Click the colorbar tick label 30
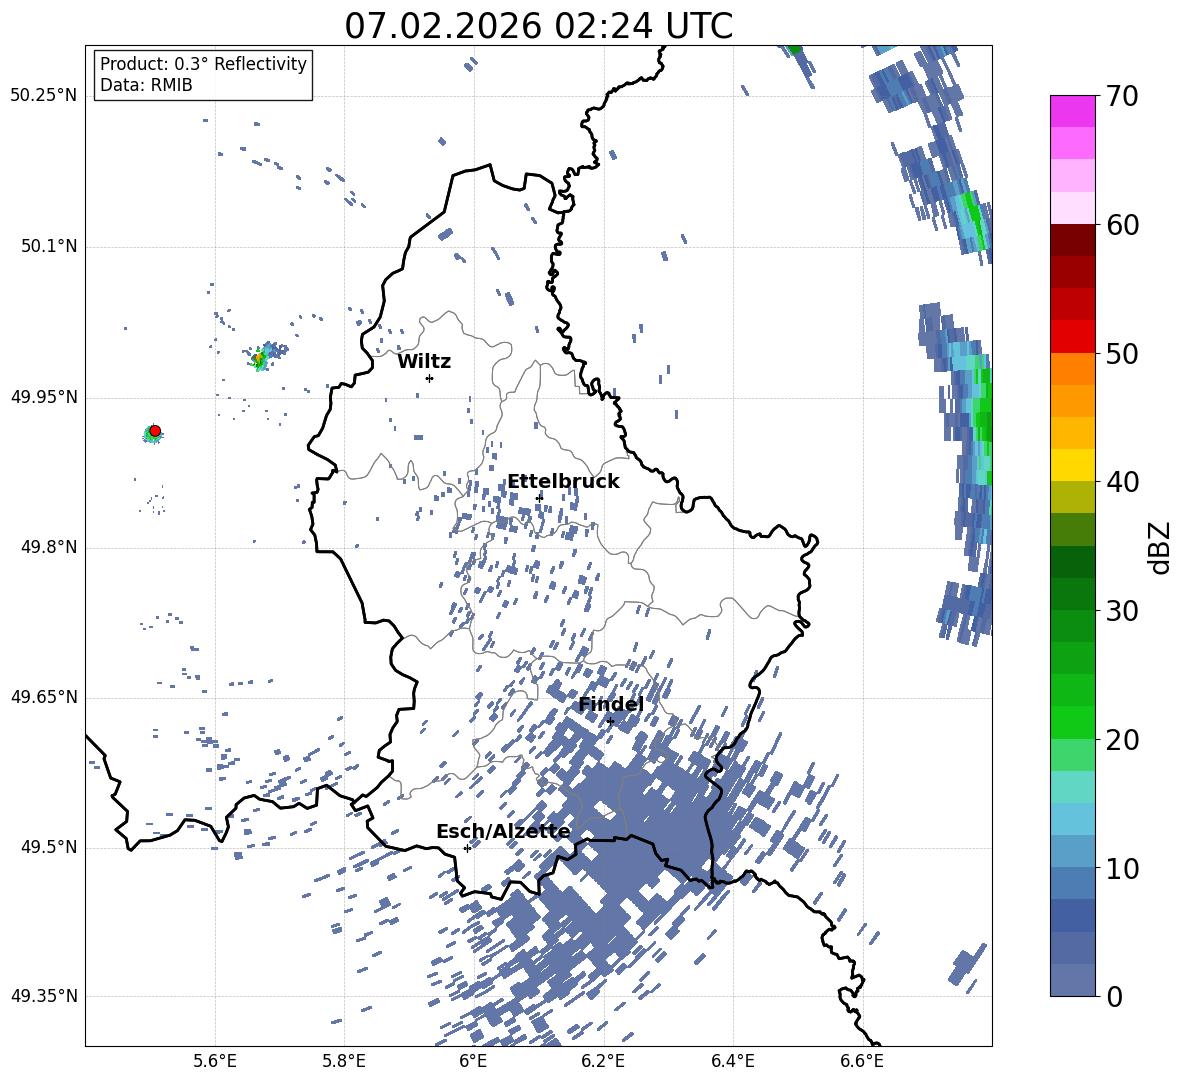The image size is (1184, 1081). [x=1122, y=611]
